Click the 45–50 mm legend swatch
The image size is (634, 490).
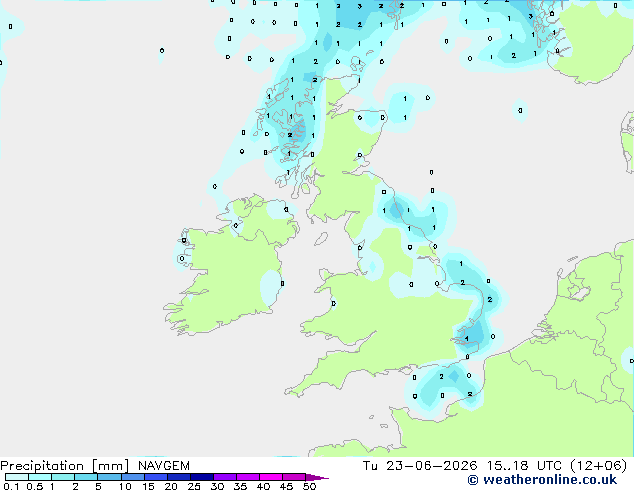(294, 477)
